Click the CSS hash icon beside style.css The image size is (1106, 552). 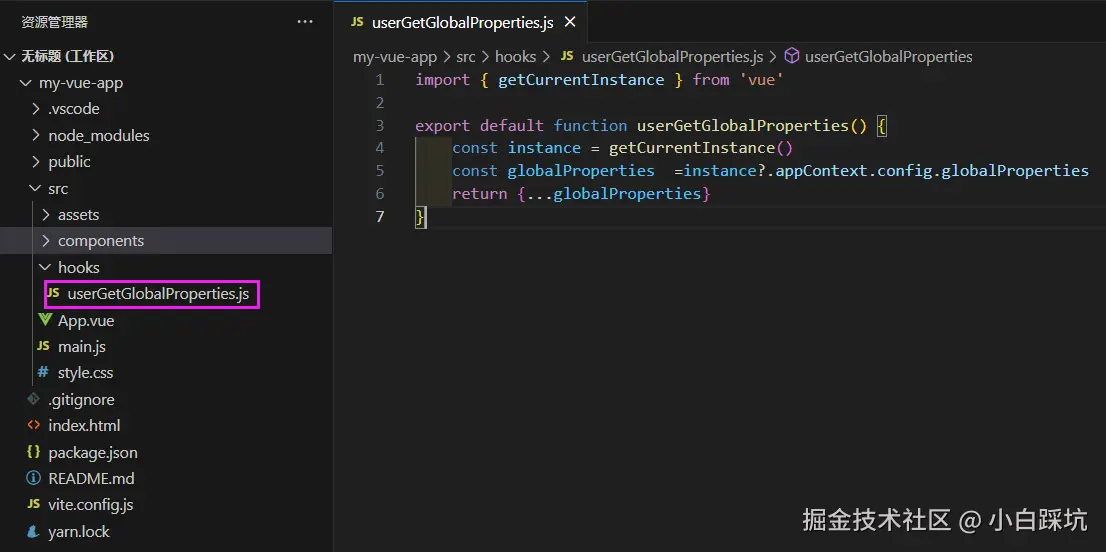click(43, 372)
